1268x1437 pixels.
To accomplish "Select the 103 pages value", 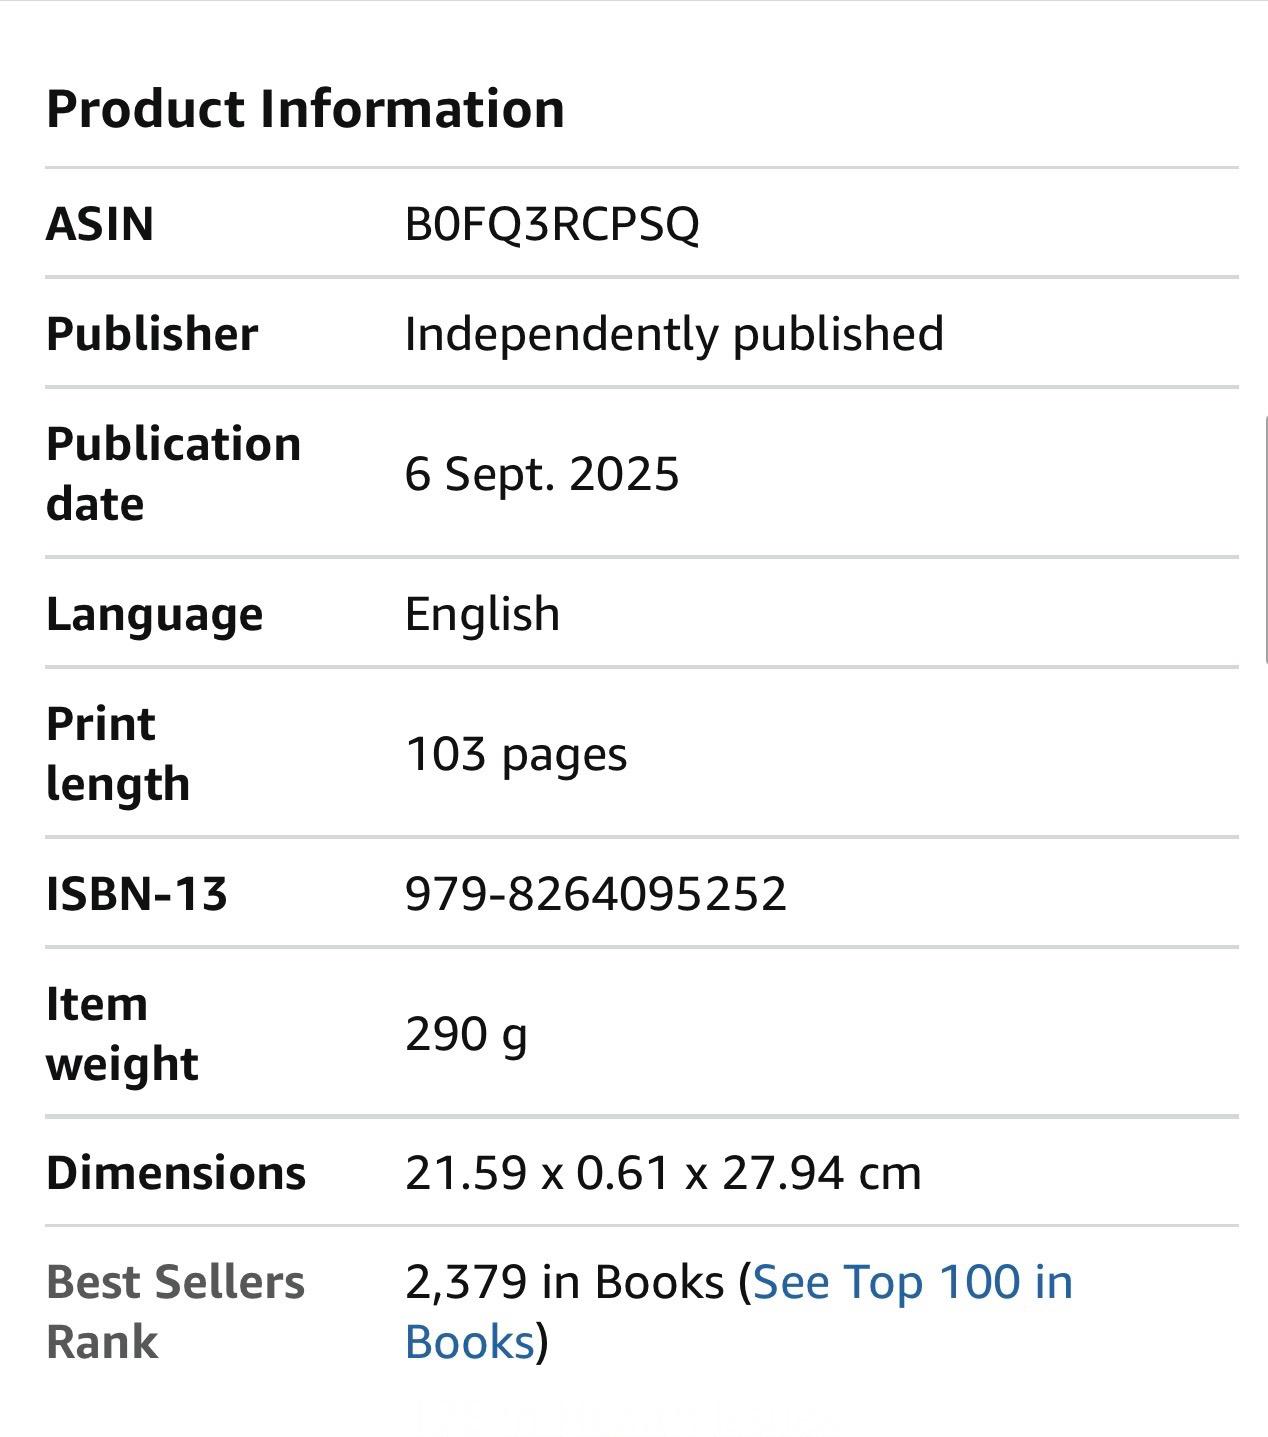I will pos(516,754).
